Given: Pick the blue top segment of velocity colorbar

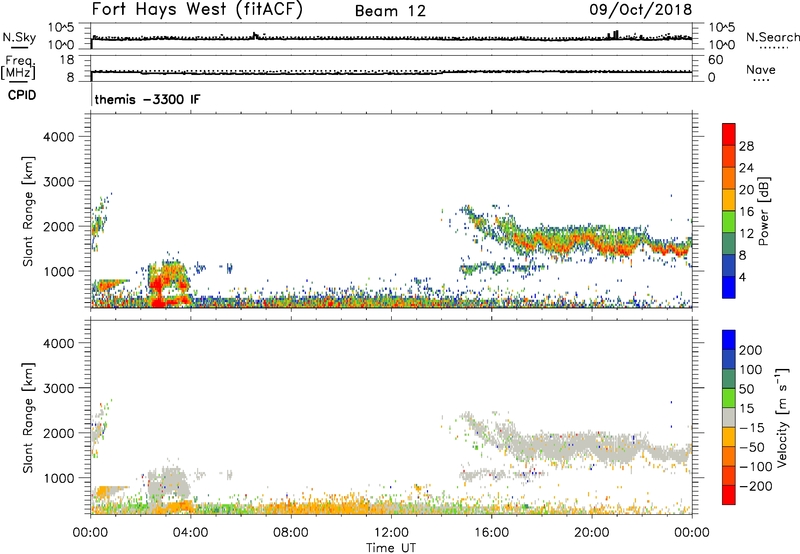Looking at the screenshot, I should click(729, 340).
